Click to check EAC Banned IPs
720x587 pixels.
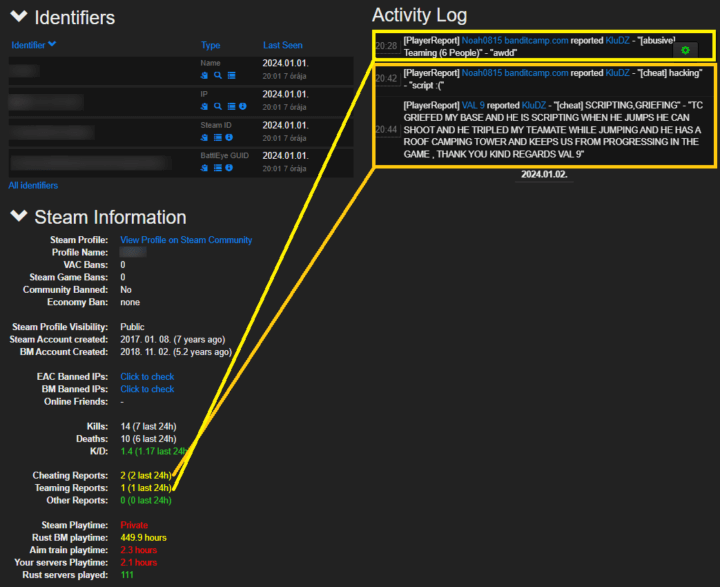pos(147,377)
